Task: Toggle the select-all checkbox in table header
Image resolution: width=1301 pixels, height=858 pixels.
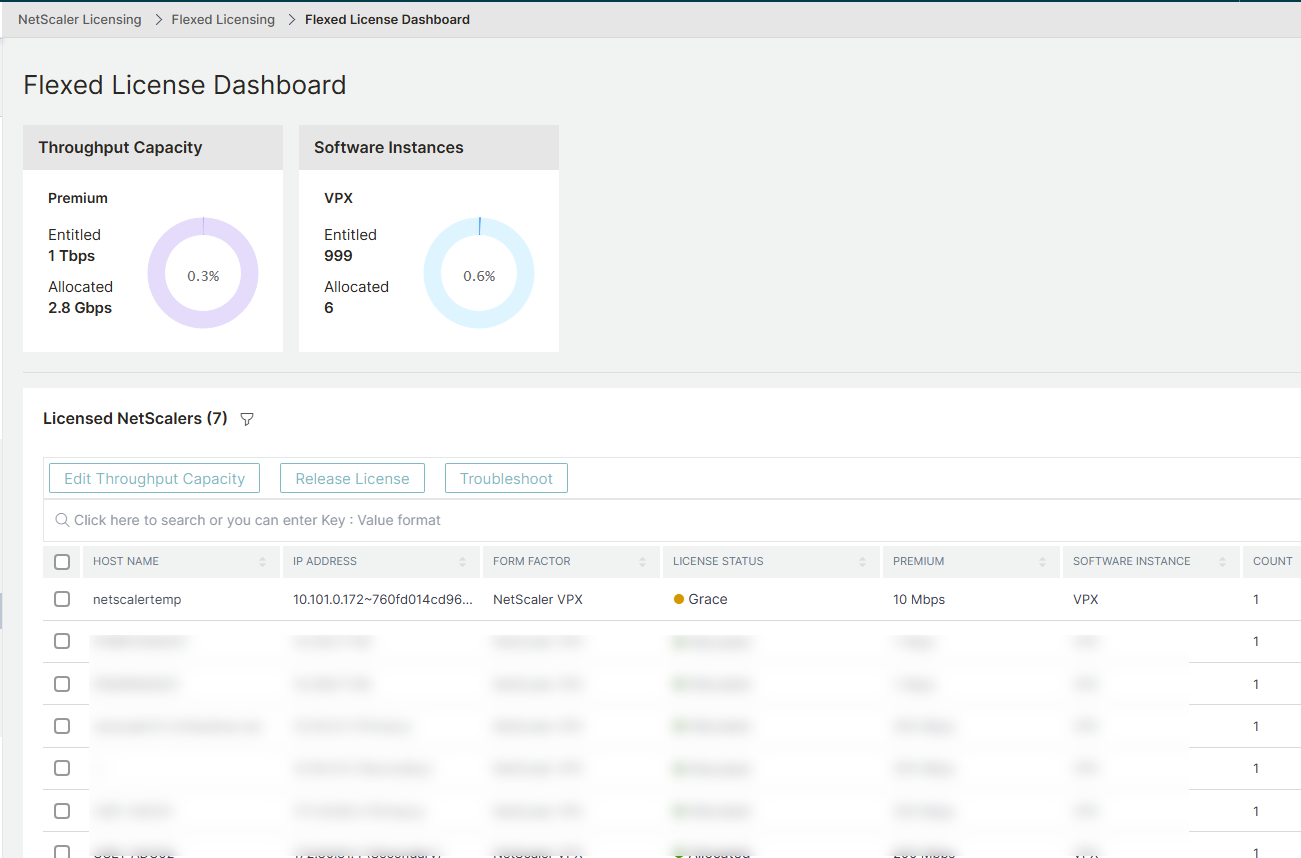Action: coord(62,562)
